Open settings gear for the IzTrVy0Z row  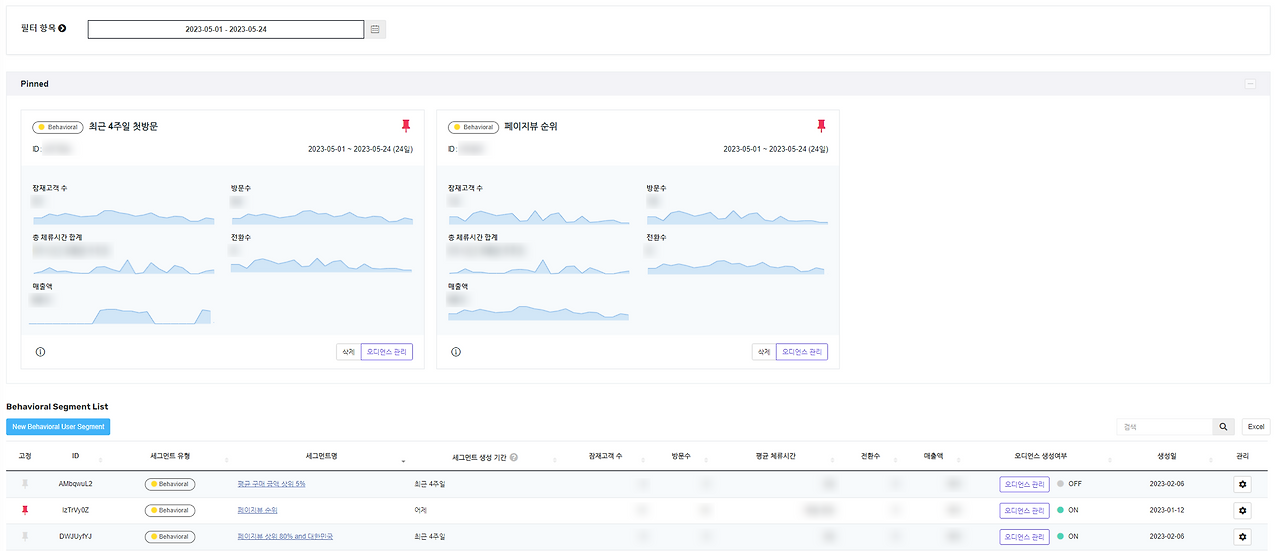pos(1243,510)
